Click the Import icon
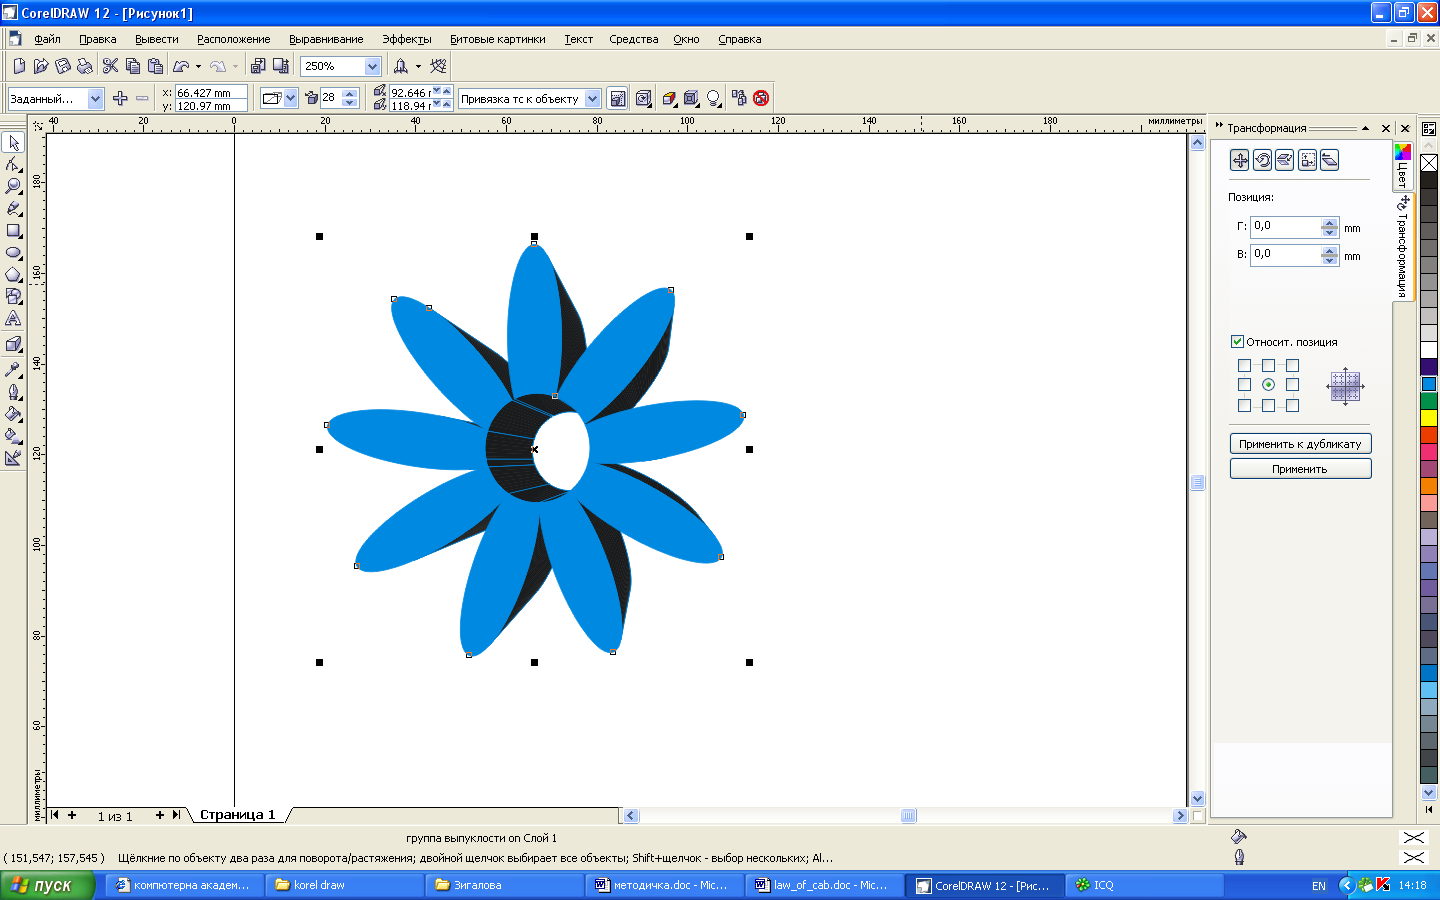The height and width of the screenshot is (900, 1440). click(x=258, y=66)
